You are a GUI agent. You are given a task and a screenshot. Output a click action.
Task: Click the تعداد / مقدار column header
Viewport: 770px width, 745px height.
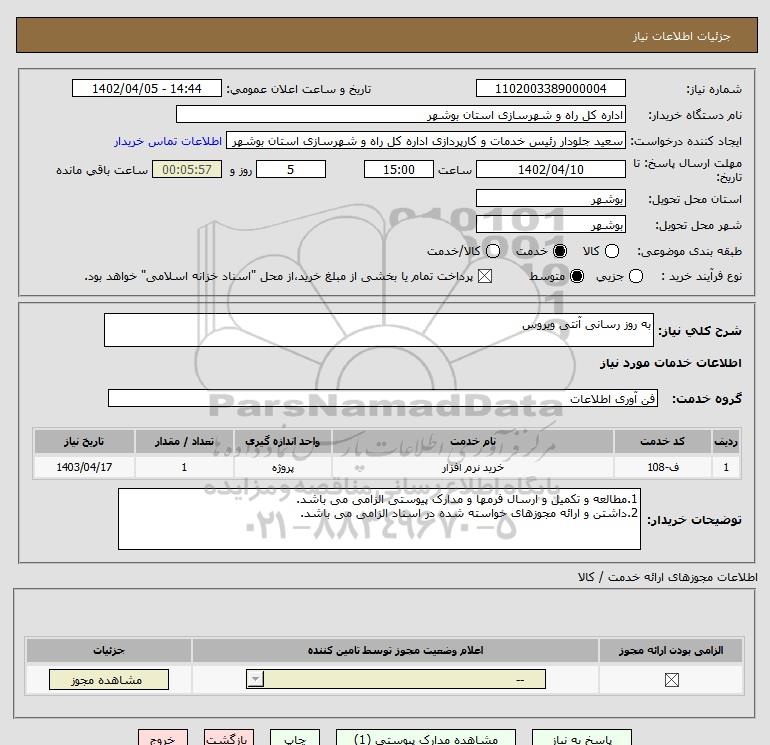[184, 441]
